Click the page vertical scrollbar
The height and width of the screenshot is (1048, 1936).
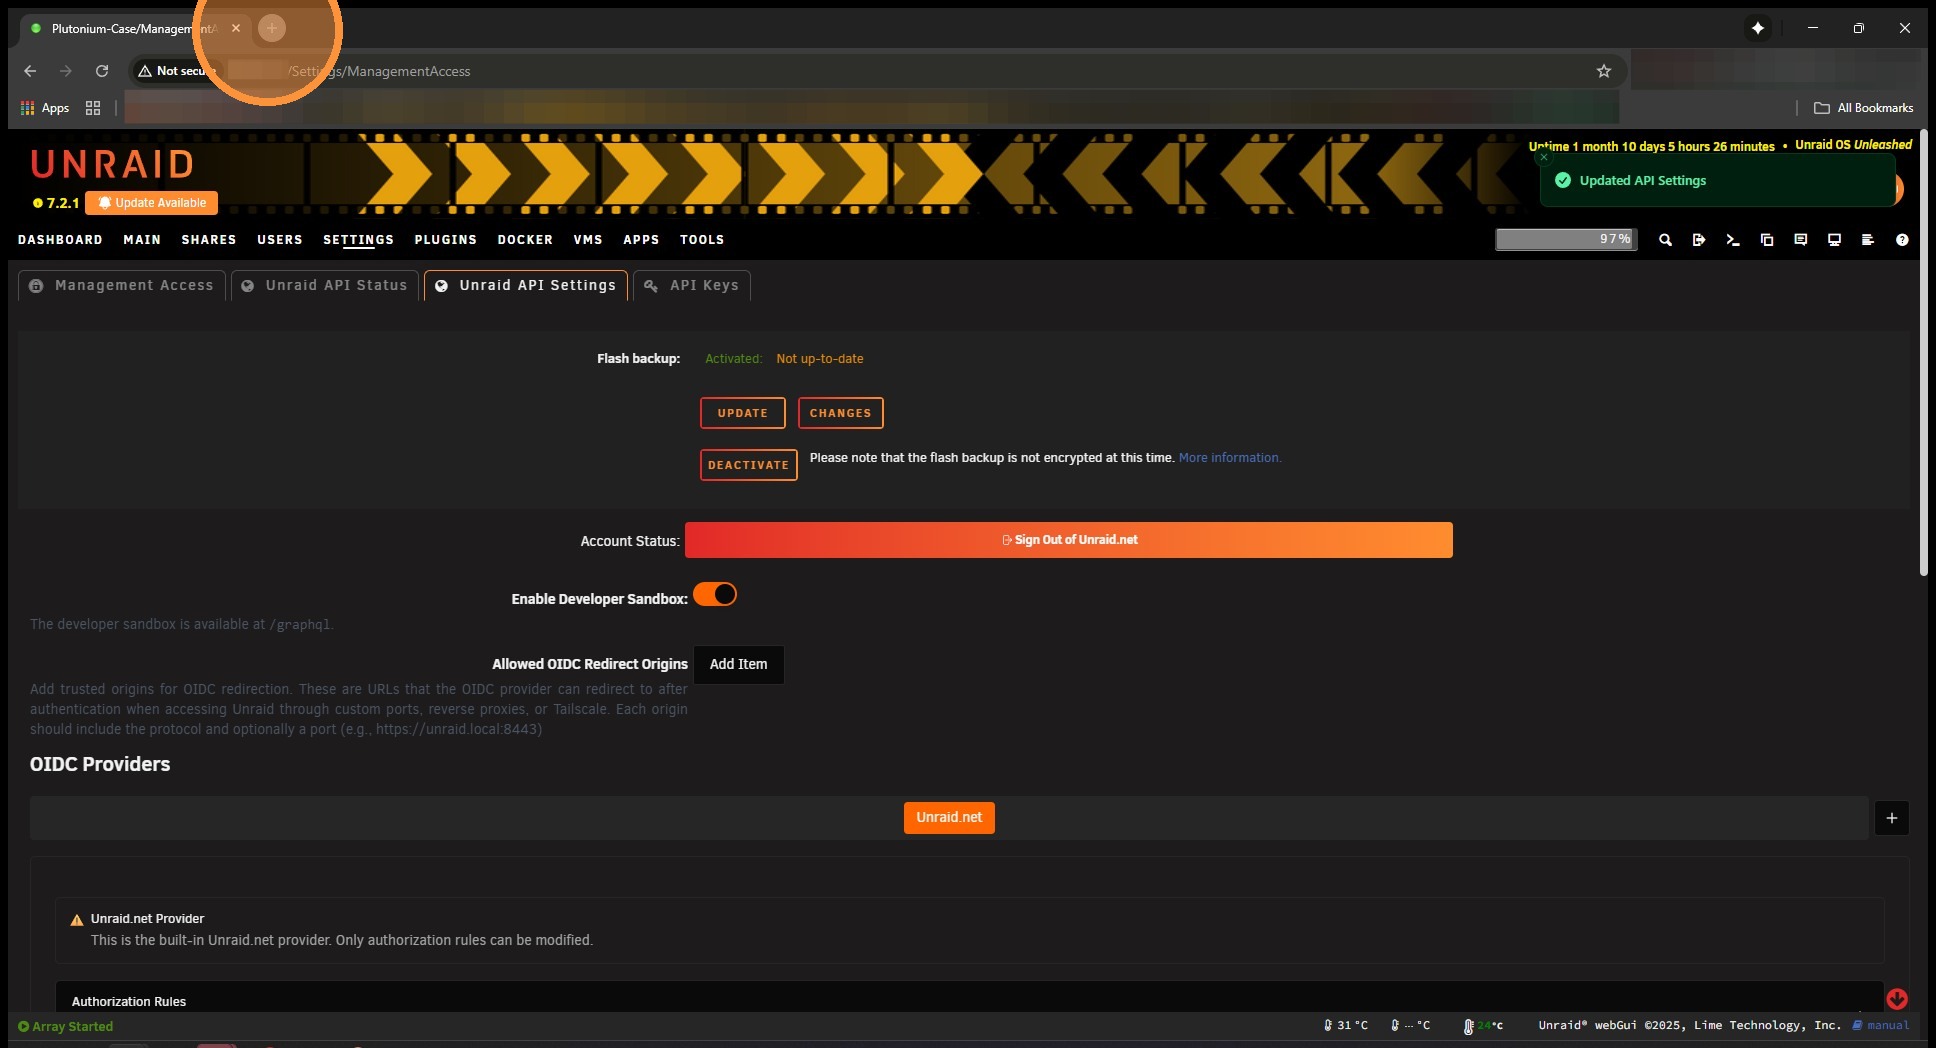coord(1923,352)
